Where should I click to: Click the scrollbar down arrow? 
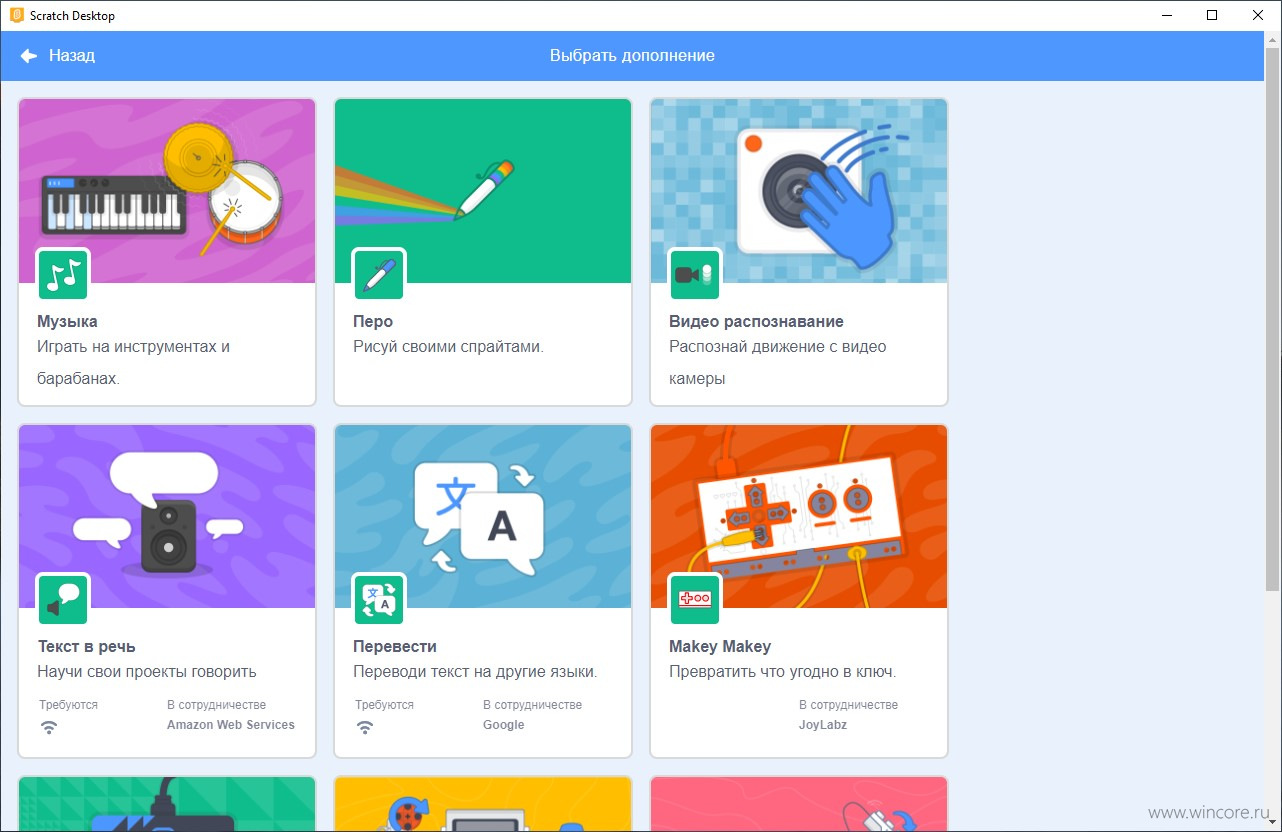pos(1272,822)
